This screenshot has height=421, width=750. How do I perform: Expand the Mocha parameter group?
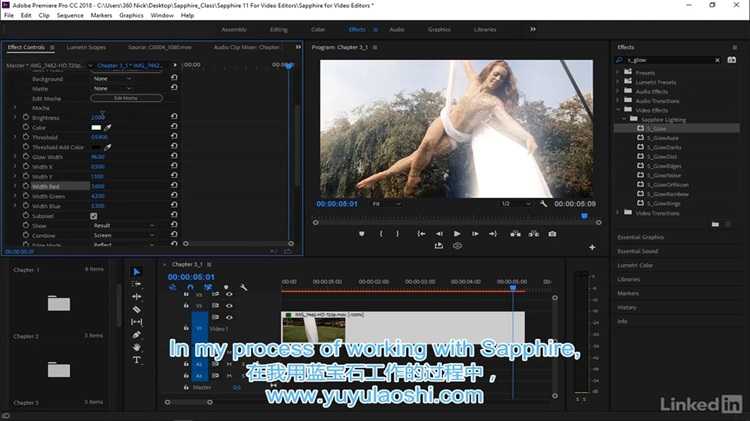pos(15,108)
